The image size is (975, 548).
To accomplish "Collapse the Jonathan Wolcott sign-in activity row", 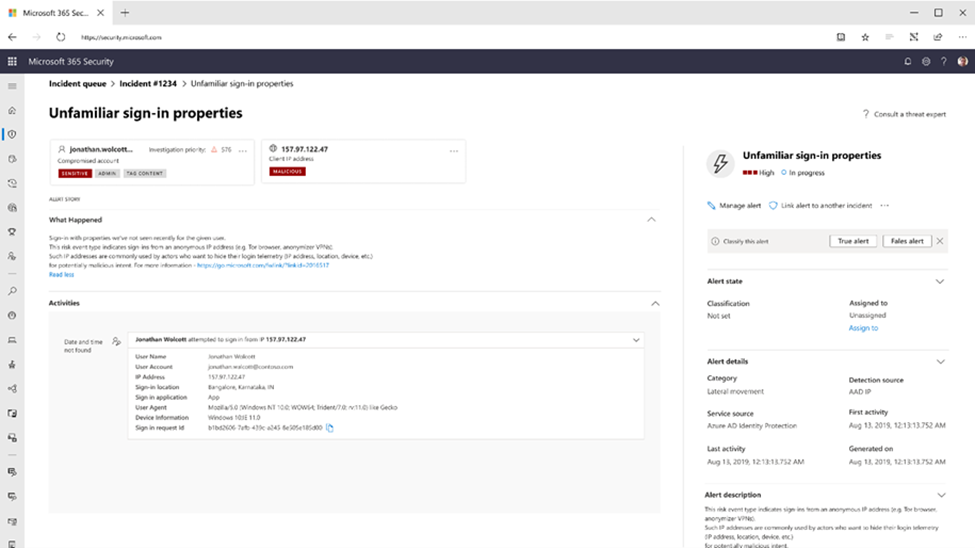I will click(636, 340).
